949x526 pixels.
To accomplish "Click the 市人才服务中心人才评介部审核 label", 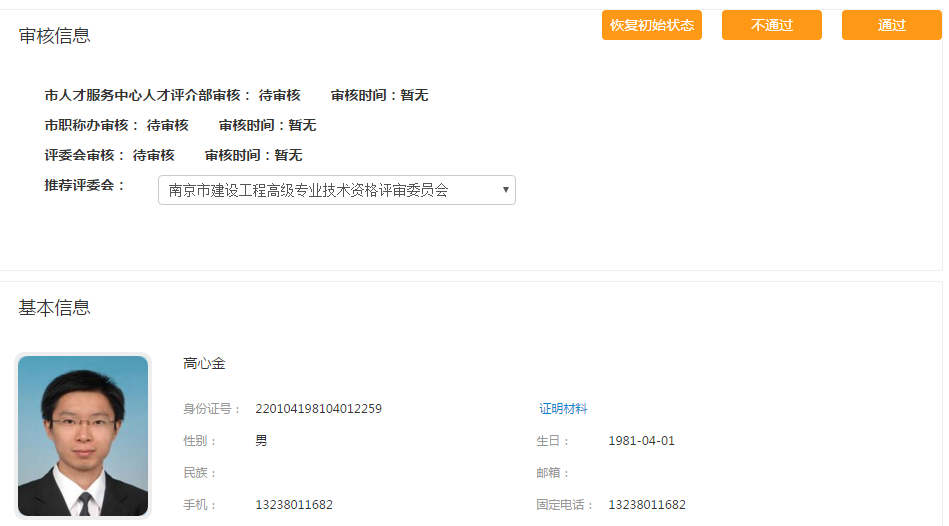I will coord(148,96).
